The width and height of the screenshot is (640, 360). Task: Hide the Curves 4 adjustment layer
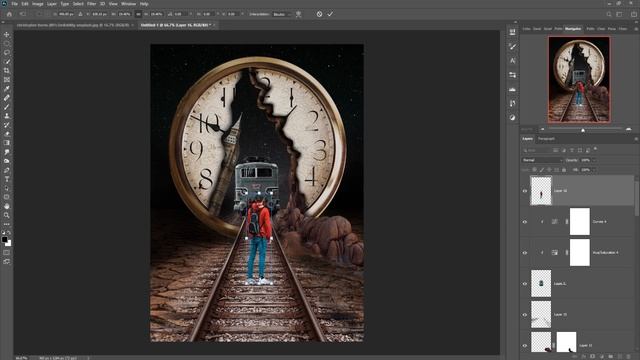[525, 222]
